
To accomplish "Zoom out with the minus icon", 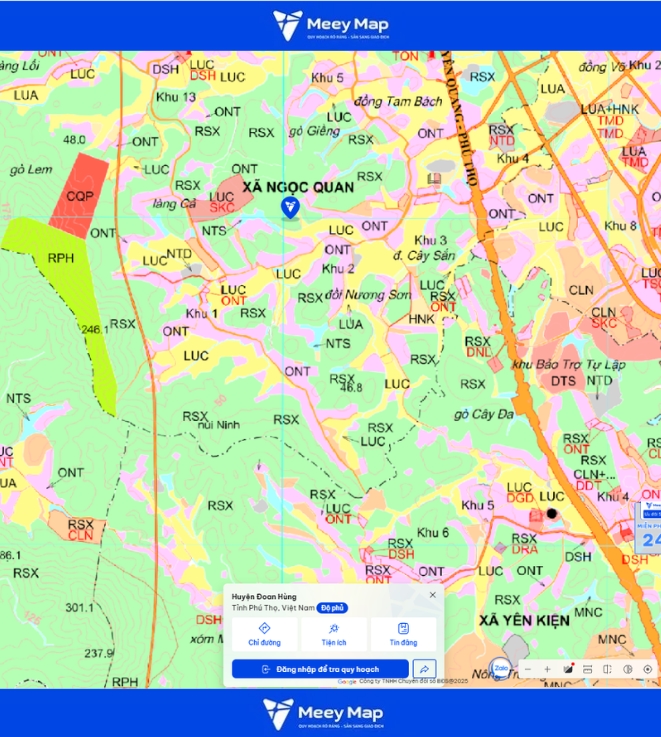I will point(527,669).
